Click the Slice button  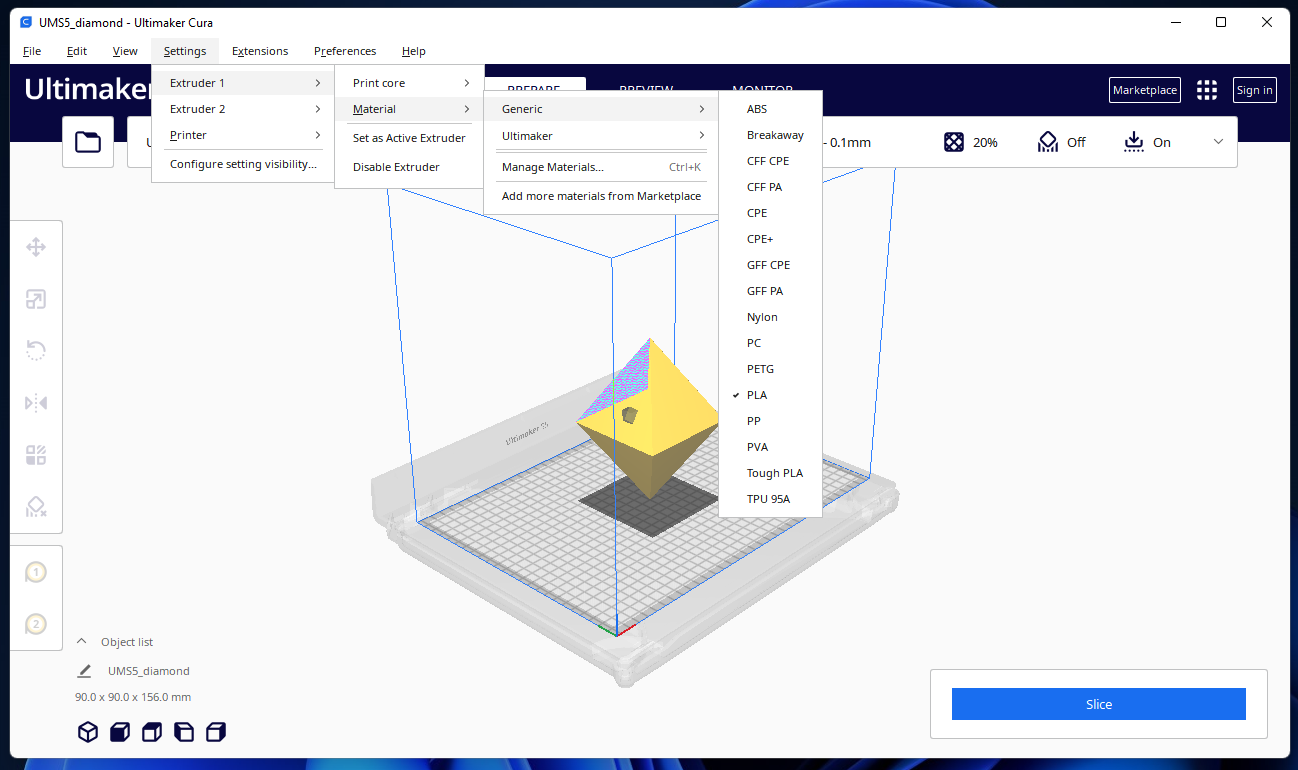(x=1099, y=704)
